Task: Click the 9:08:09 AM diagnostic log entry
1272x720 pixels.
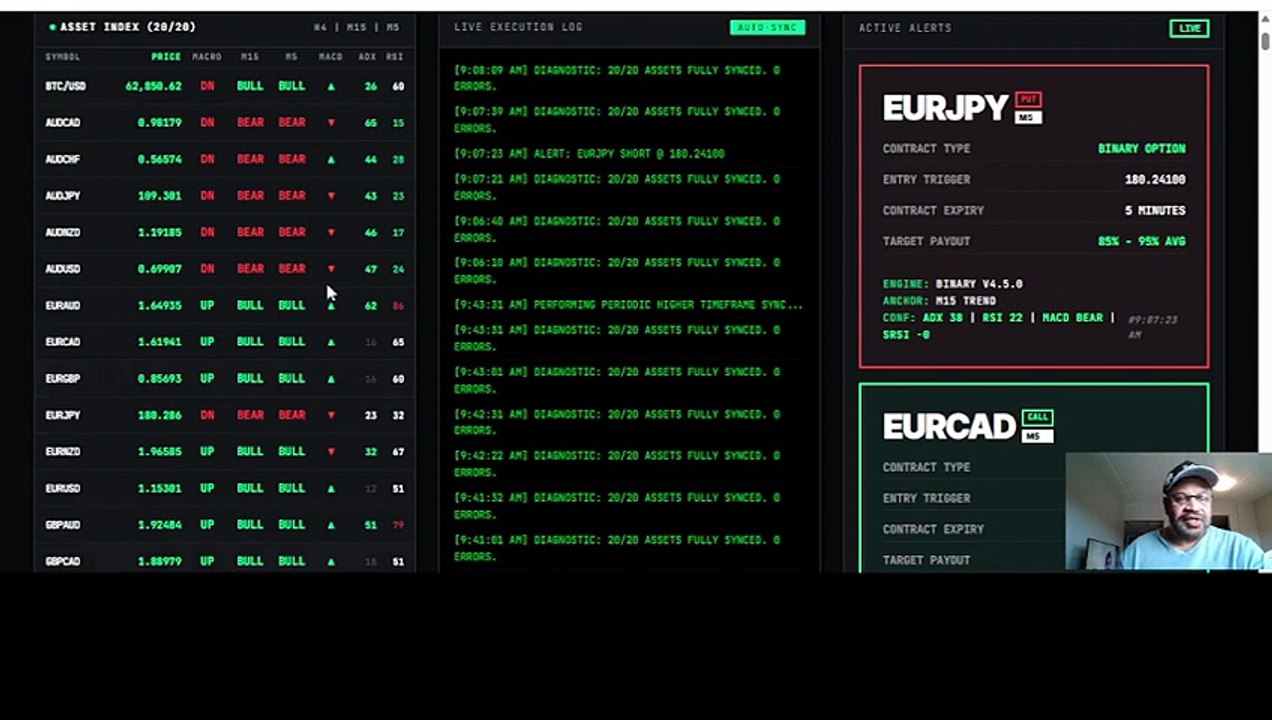Action: (x=617, y=78)
